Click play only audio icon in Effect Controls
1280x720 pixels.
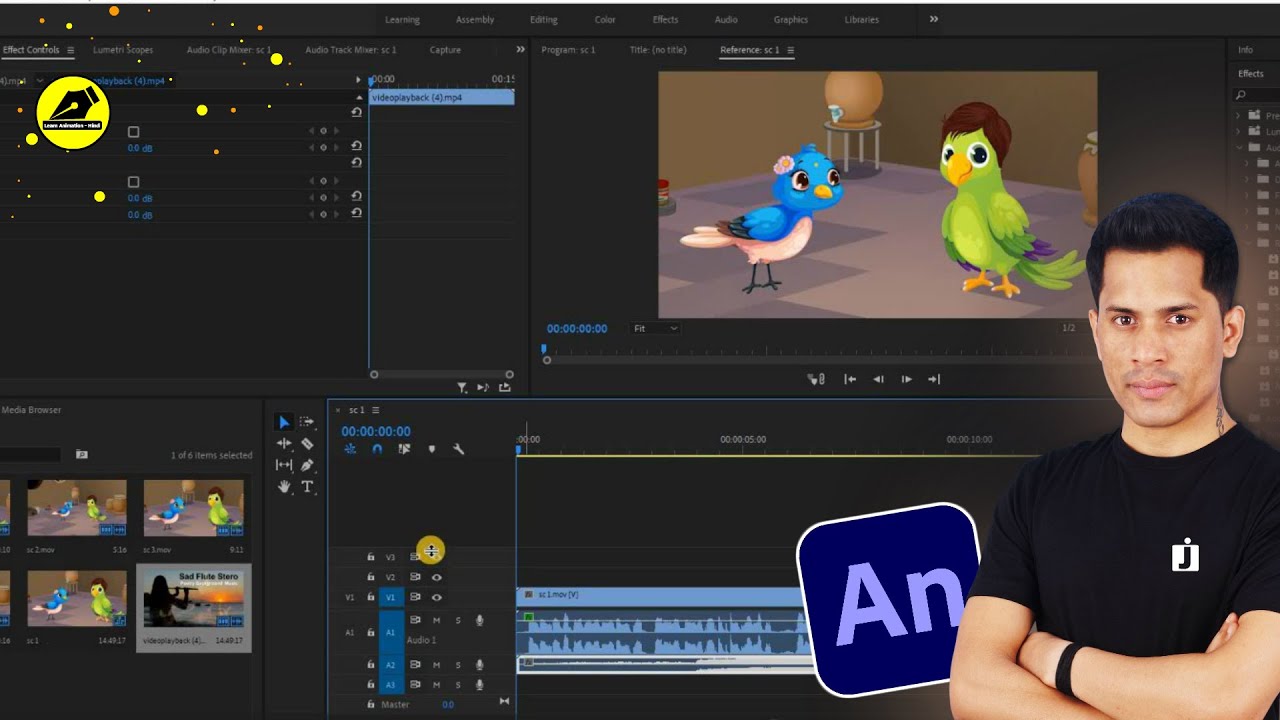[x=483, y=387]
